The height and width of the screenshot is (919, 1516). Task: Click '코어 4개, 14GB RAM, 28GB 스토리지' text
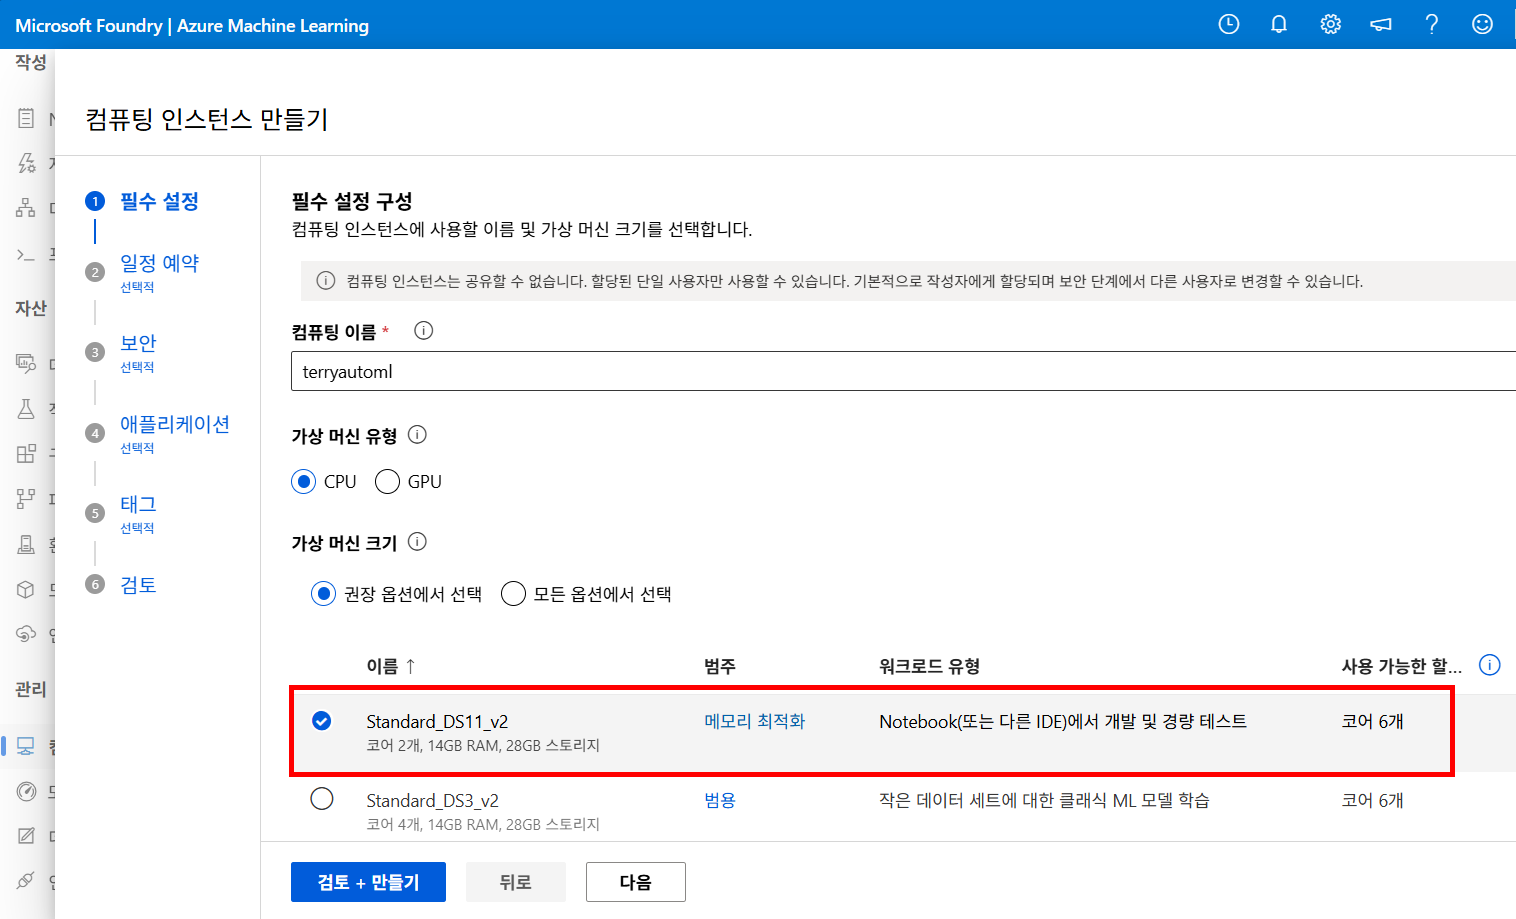483,824
